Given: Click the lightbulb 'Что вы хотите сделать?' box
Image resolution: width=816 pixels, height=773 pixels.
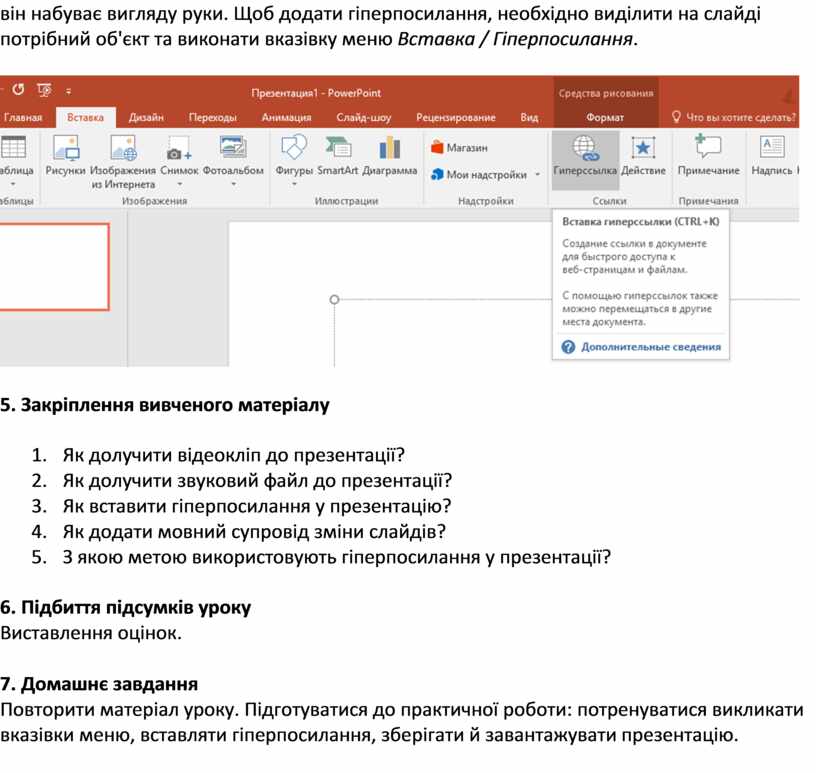Looking at the screenshot, I should (x=734, y=117).
